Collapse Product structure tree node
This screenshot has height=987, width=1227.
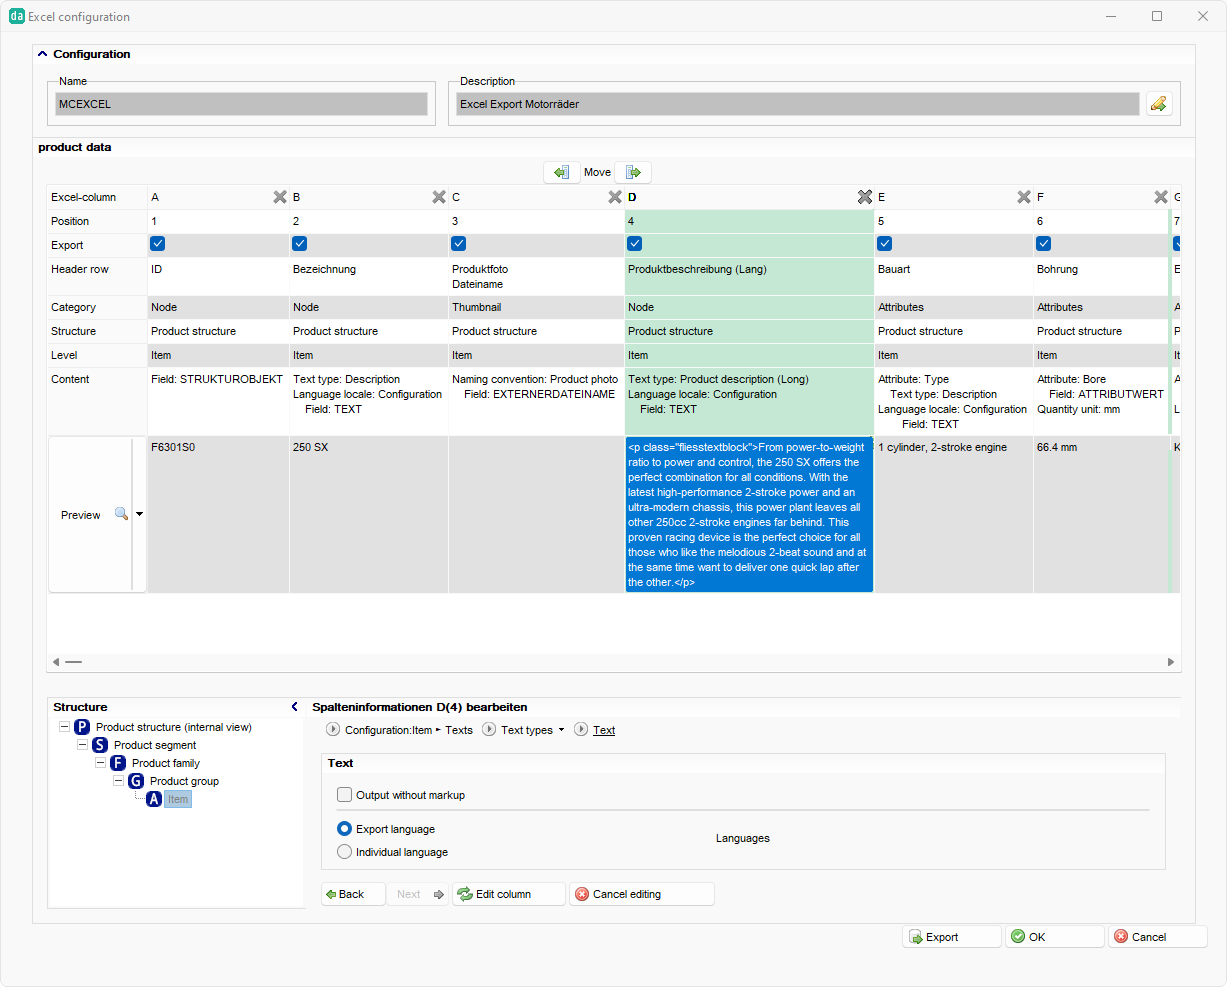click(x=64, y=727)
